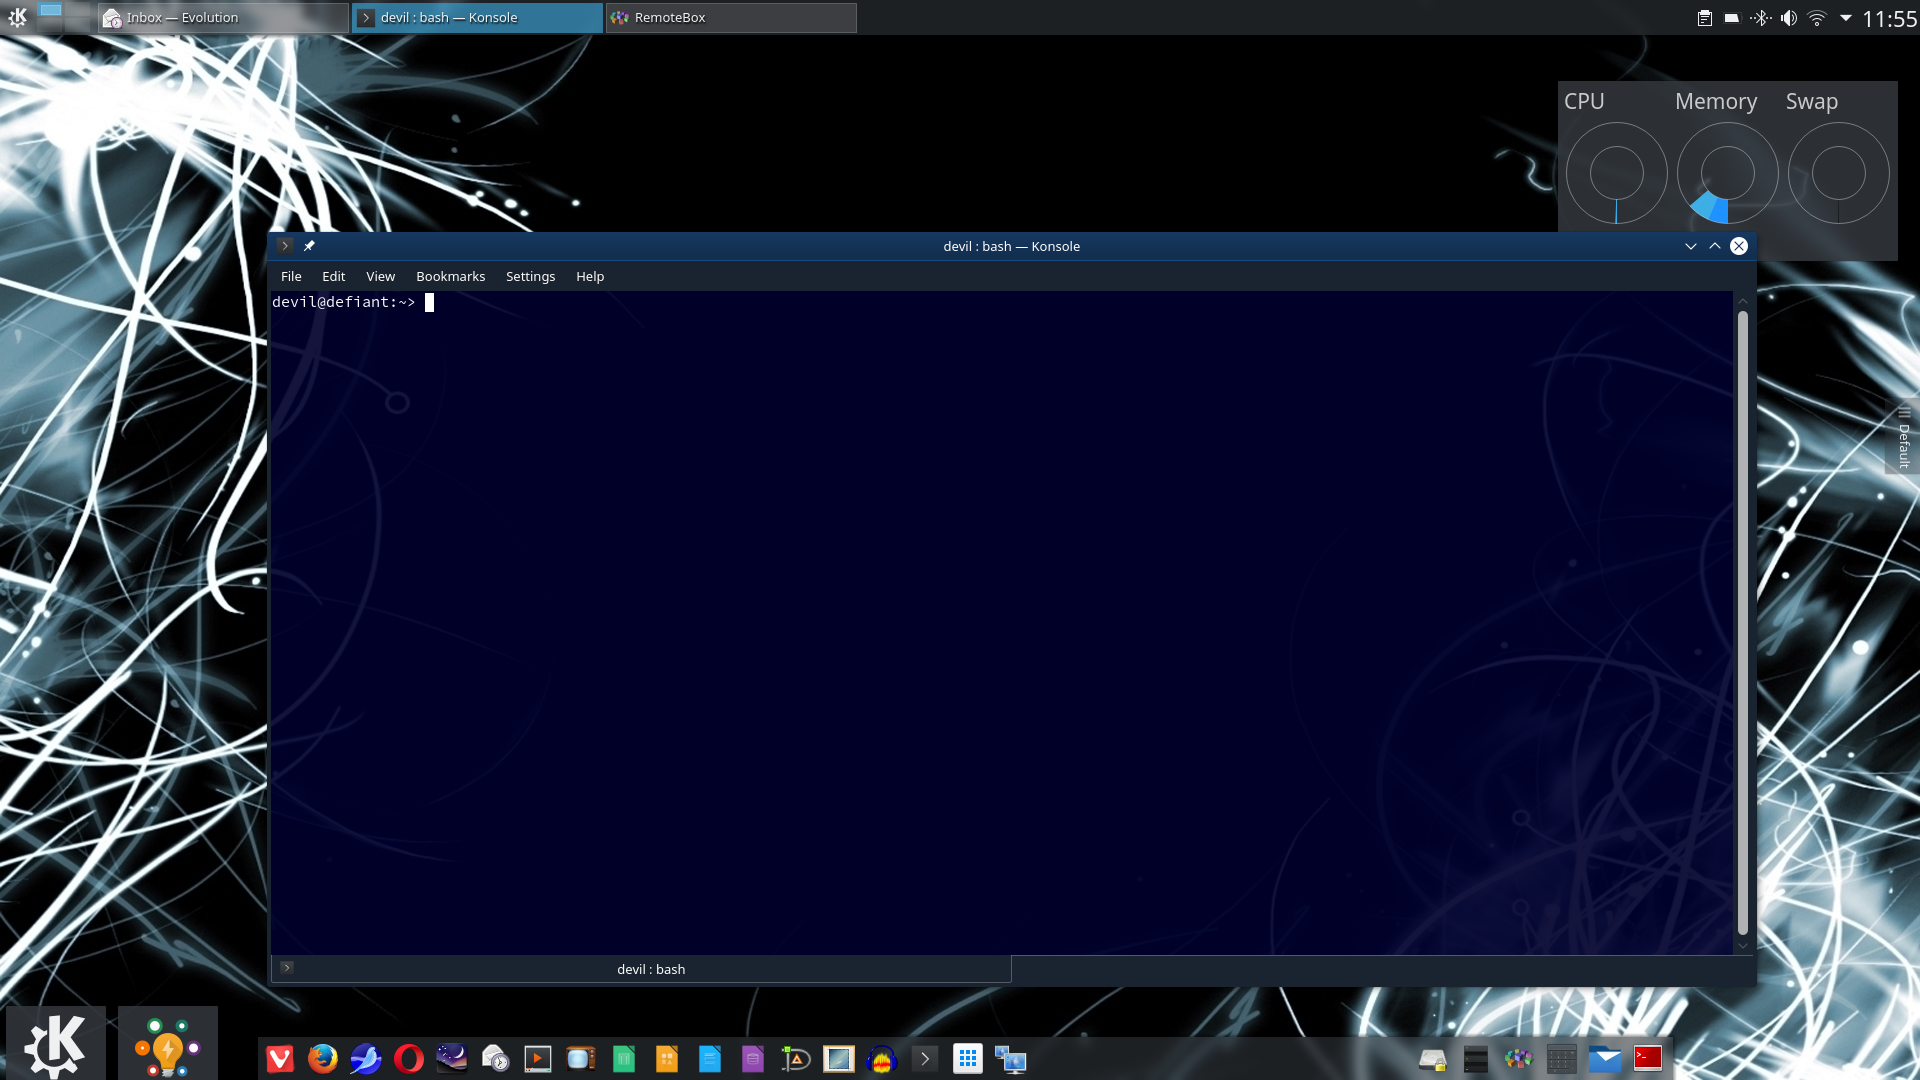Image resolution: width=1920 pixels, height=1080 pixels.
Task: Launch the Opera browser
Action: [408, 1058]
